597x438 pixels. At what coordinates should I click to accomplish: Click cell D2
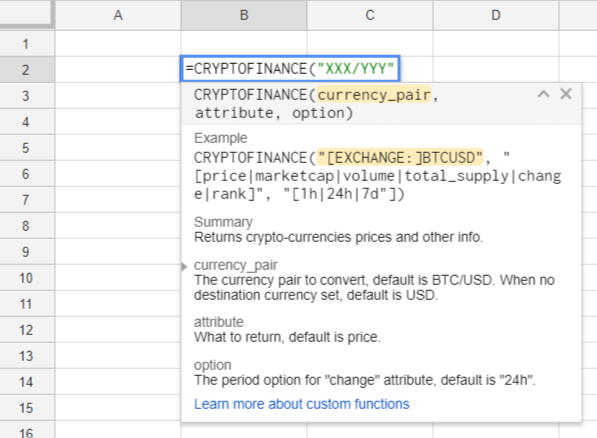496,70
